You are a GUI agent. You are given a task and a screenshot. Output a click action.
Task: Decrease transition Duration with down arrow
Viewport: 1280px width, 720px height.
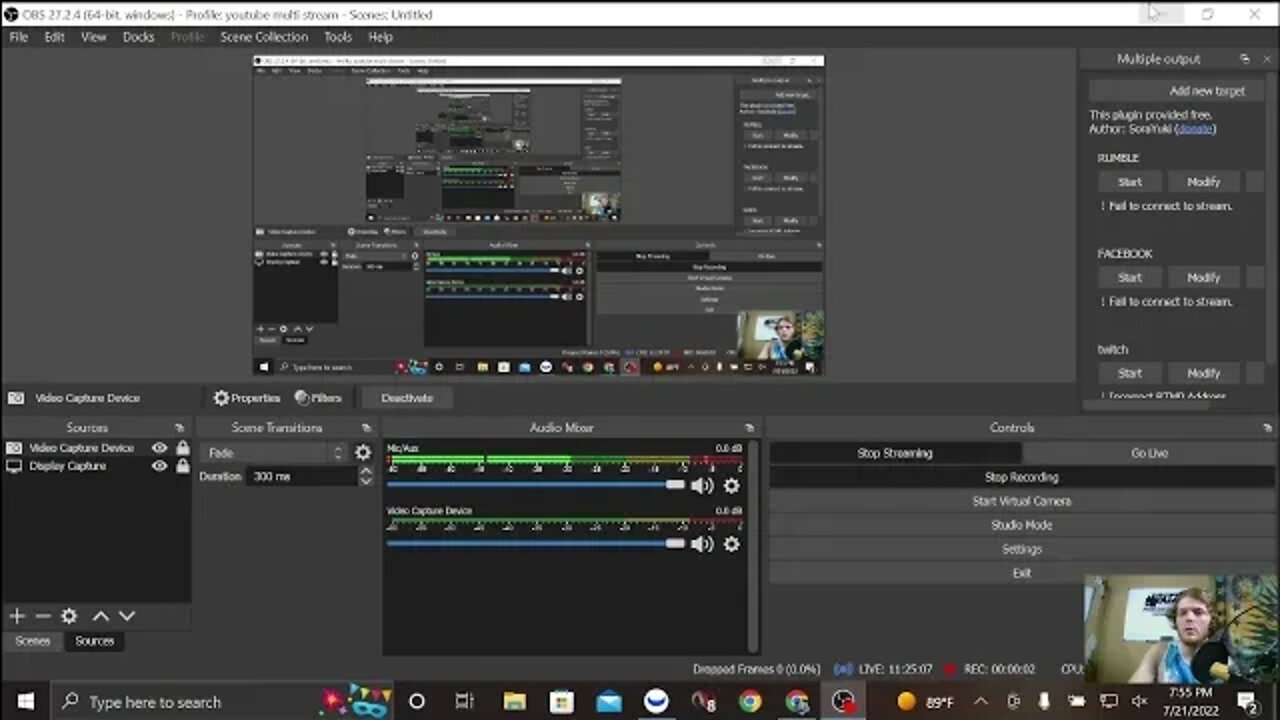[366, 481]
